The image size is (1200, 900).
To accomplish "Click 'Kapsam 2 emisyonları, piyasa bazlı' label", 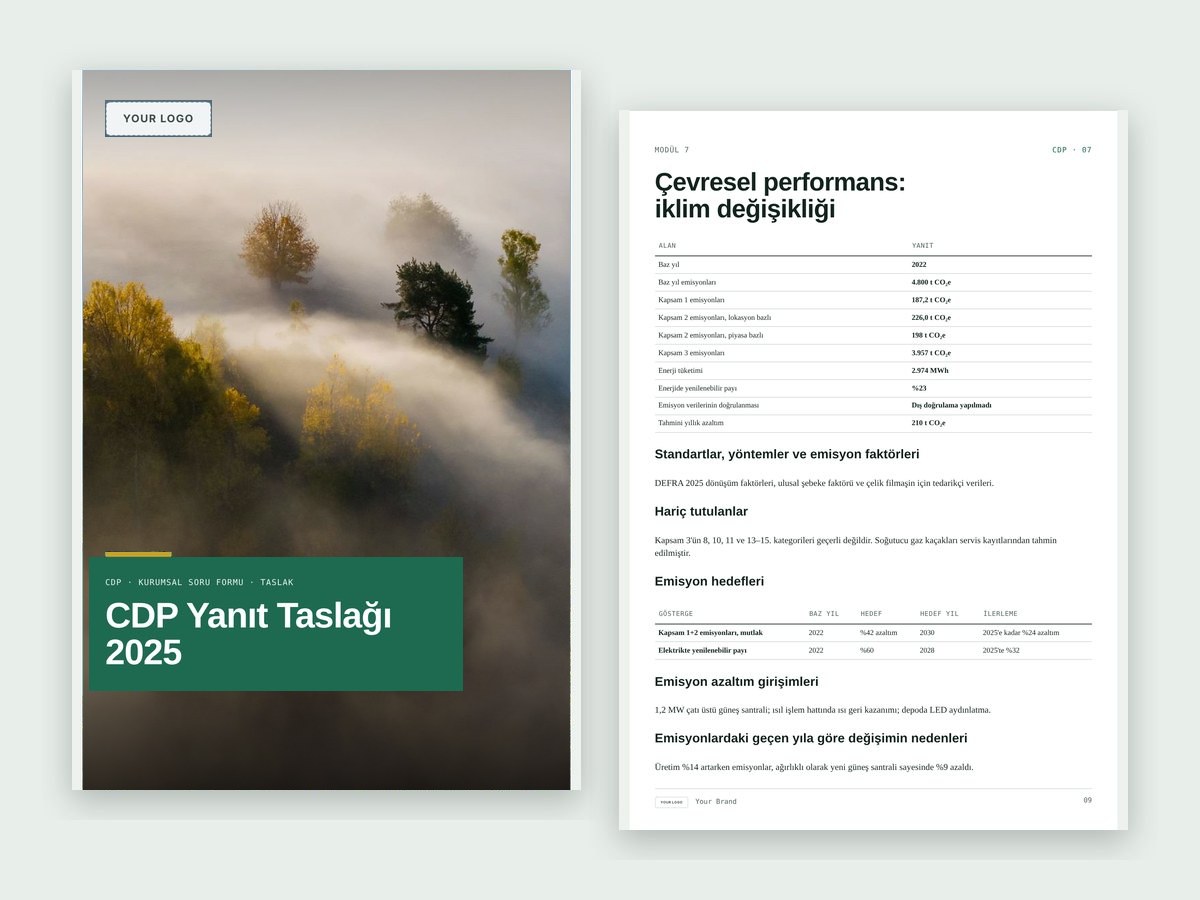I will pos(710,336).
